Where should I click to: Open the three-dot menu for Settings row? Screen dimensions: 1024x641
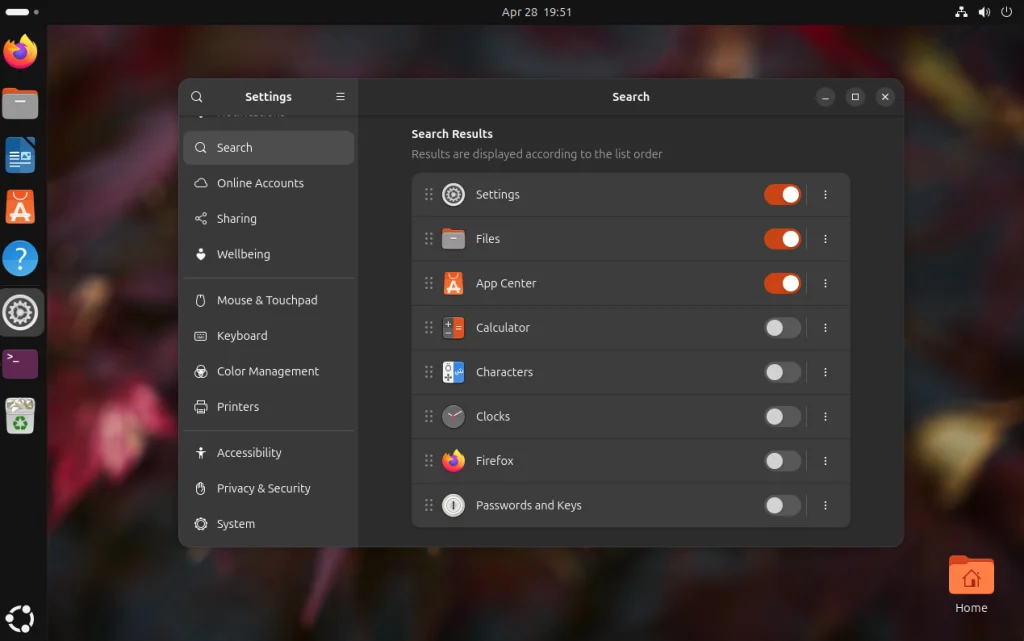[x=825, y=195]
